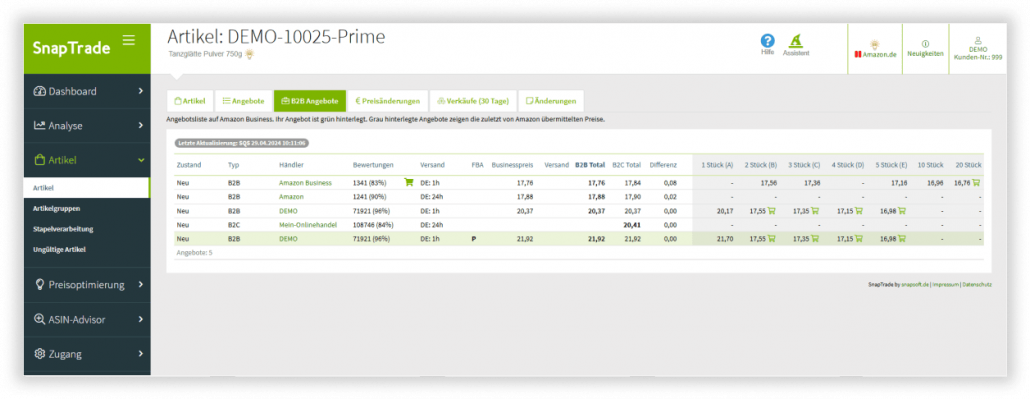This screenshot has height=399, width=1030.
Task: Switch to the Preisänderungen tab
Action: point(388,101)
